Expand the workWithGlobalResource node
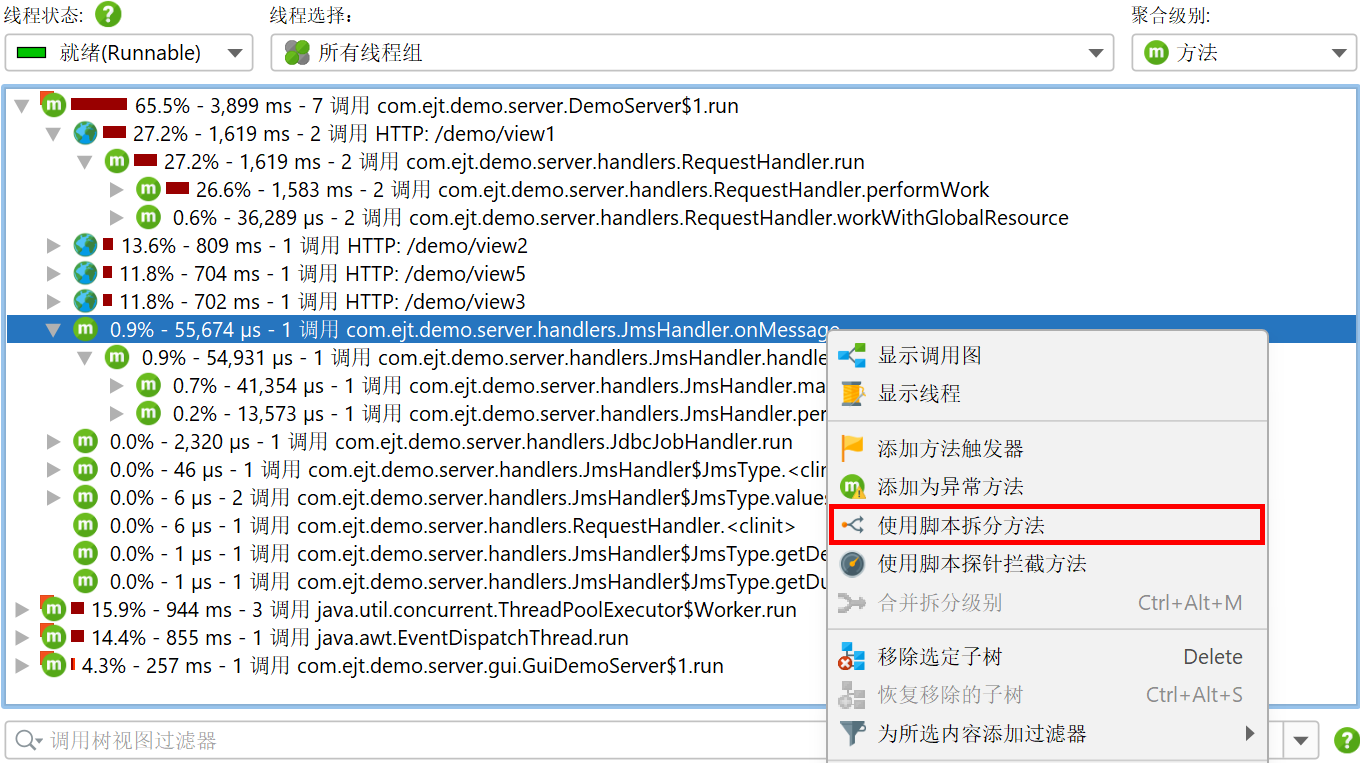1360x763 pixels. (117, 217)
